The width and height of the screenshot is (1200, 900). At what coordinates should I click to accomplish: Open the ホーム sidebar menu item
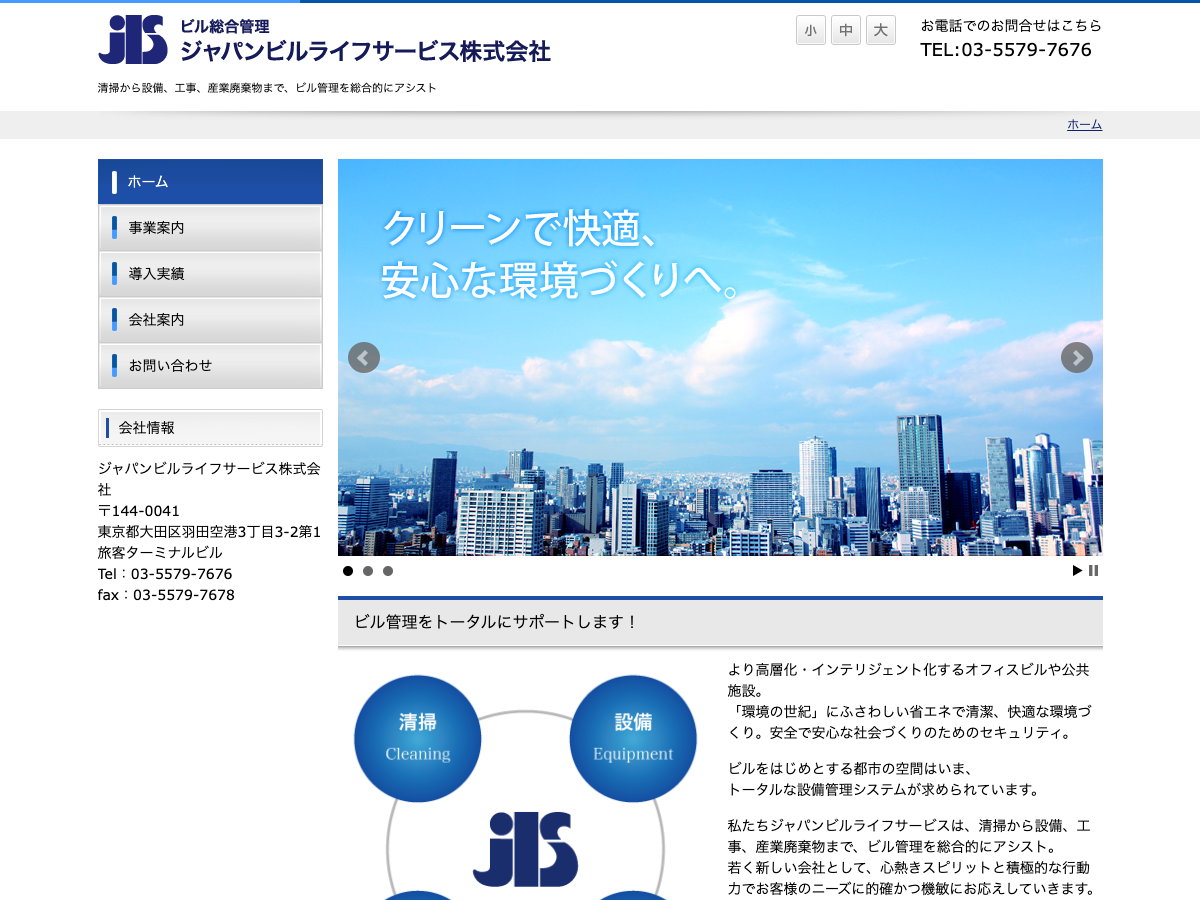210,182
